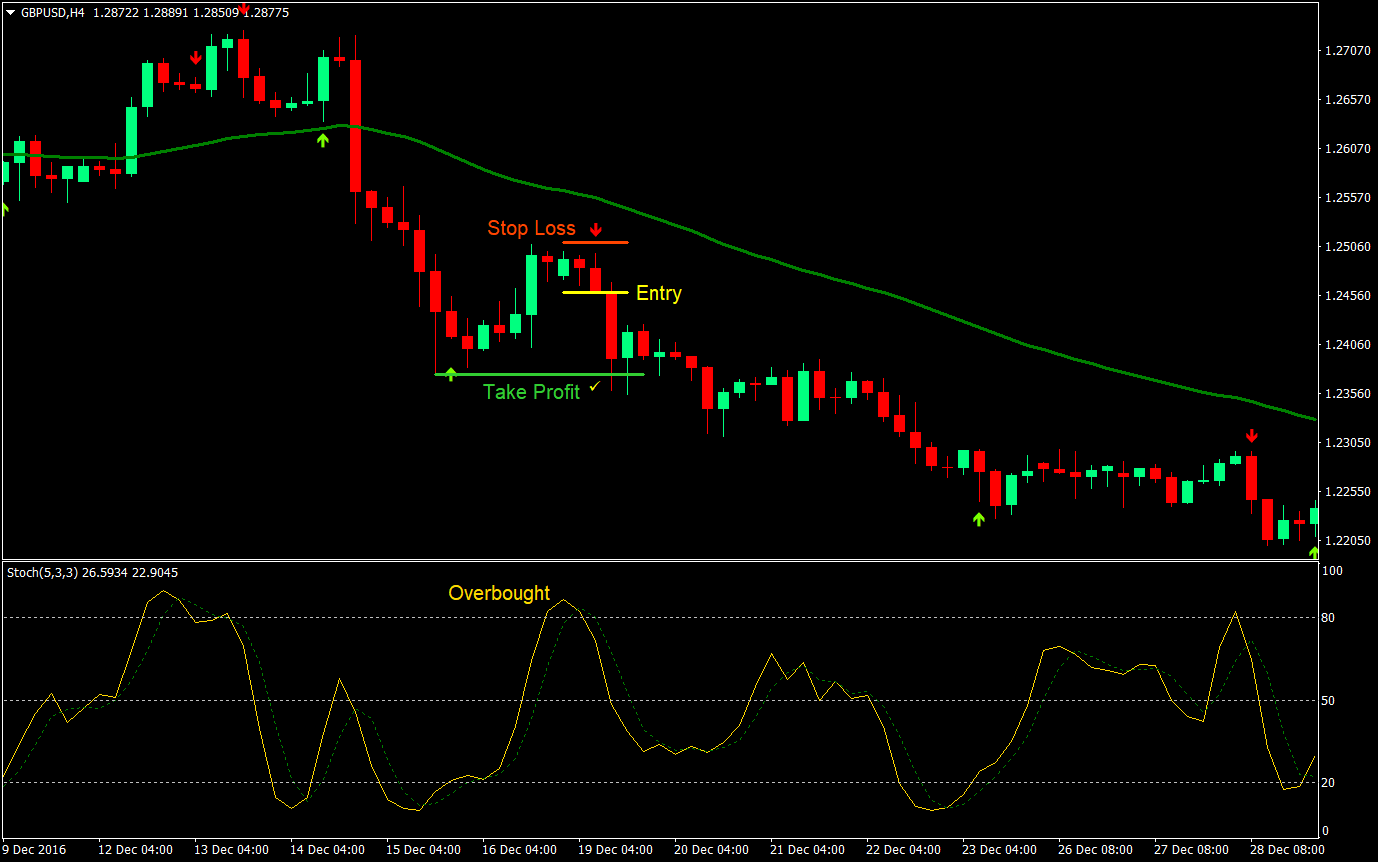Viewport: 1378px width, 862px height.
Task: Click the stochastic 50 level label
Action: (1329, 701)
